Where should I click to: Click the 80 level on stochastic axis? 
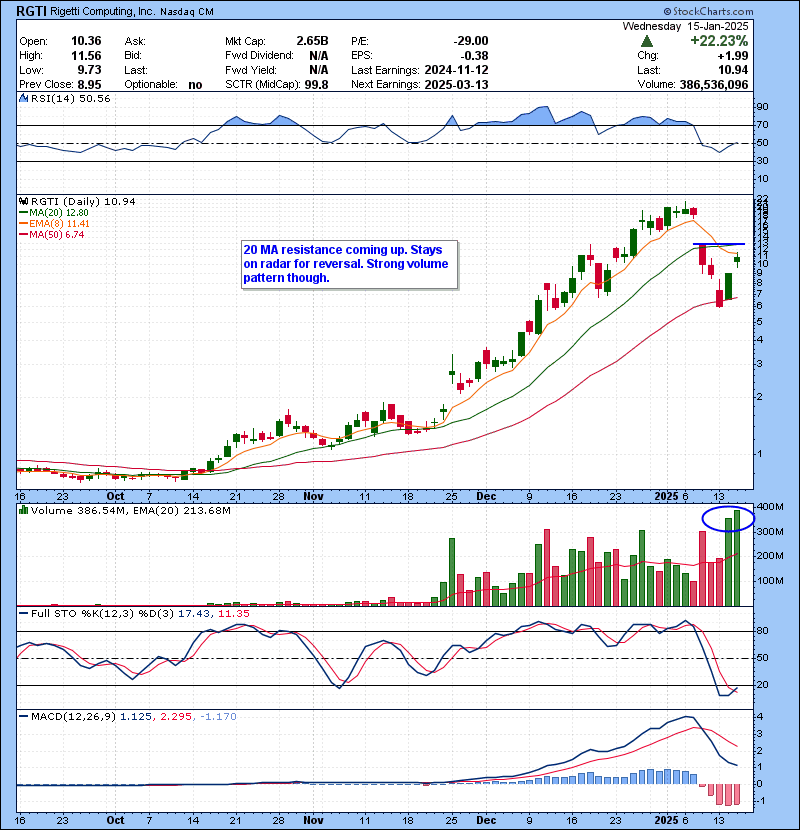pyautogui.click(x=762, y=631)
